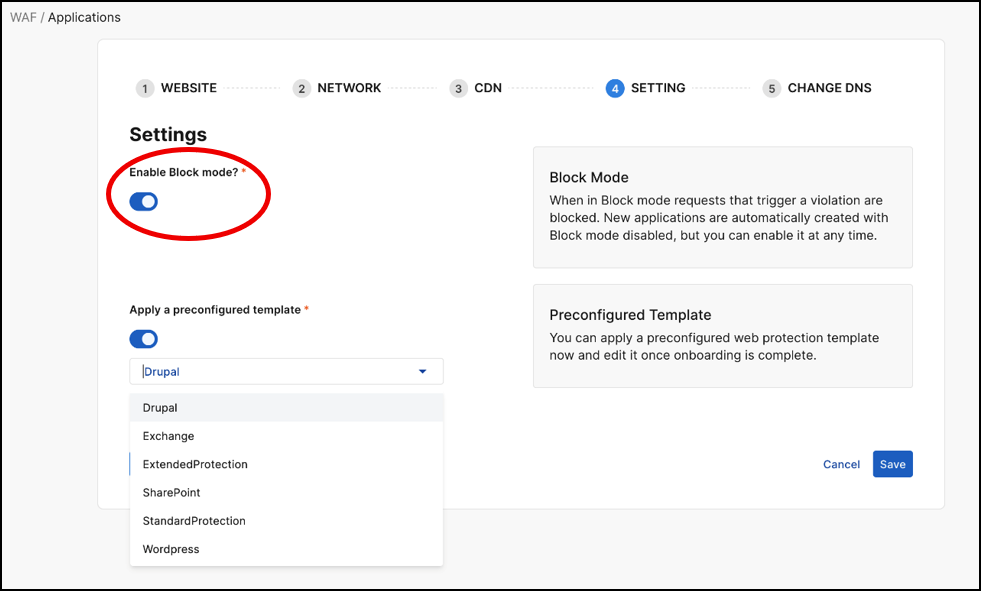Click the Cancel link

[841, 464]
